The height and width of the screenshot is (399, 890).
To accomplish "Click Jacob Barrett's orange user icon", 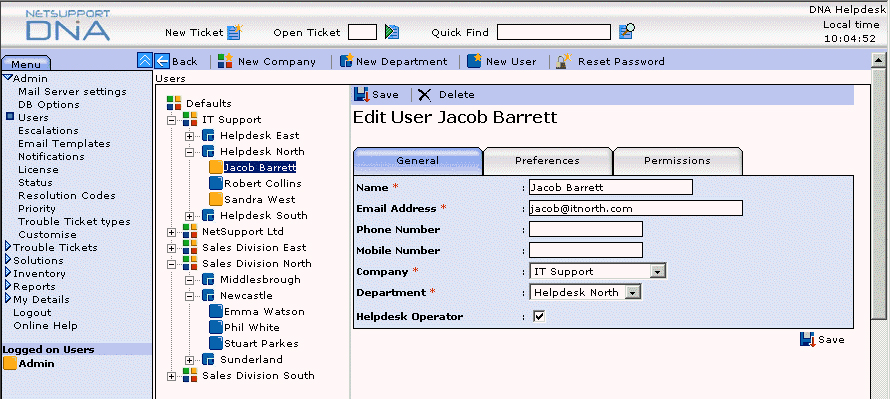I will coord(216,167).
